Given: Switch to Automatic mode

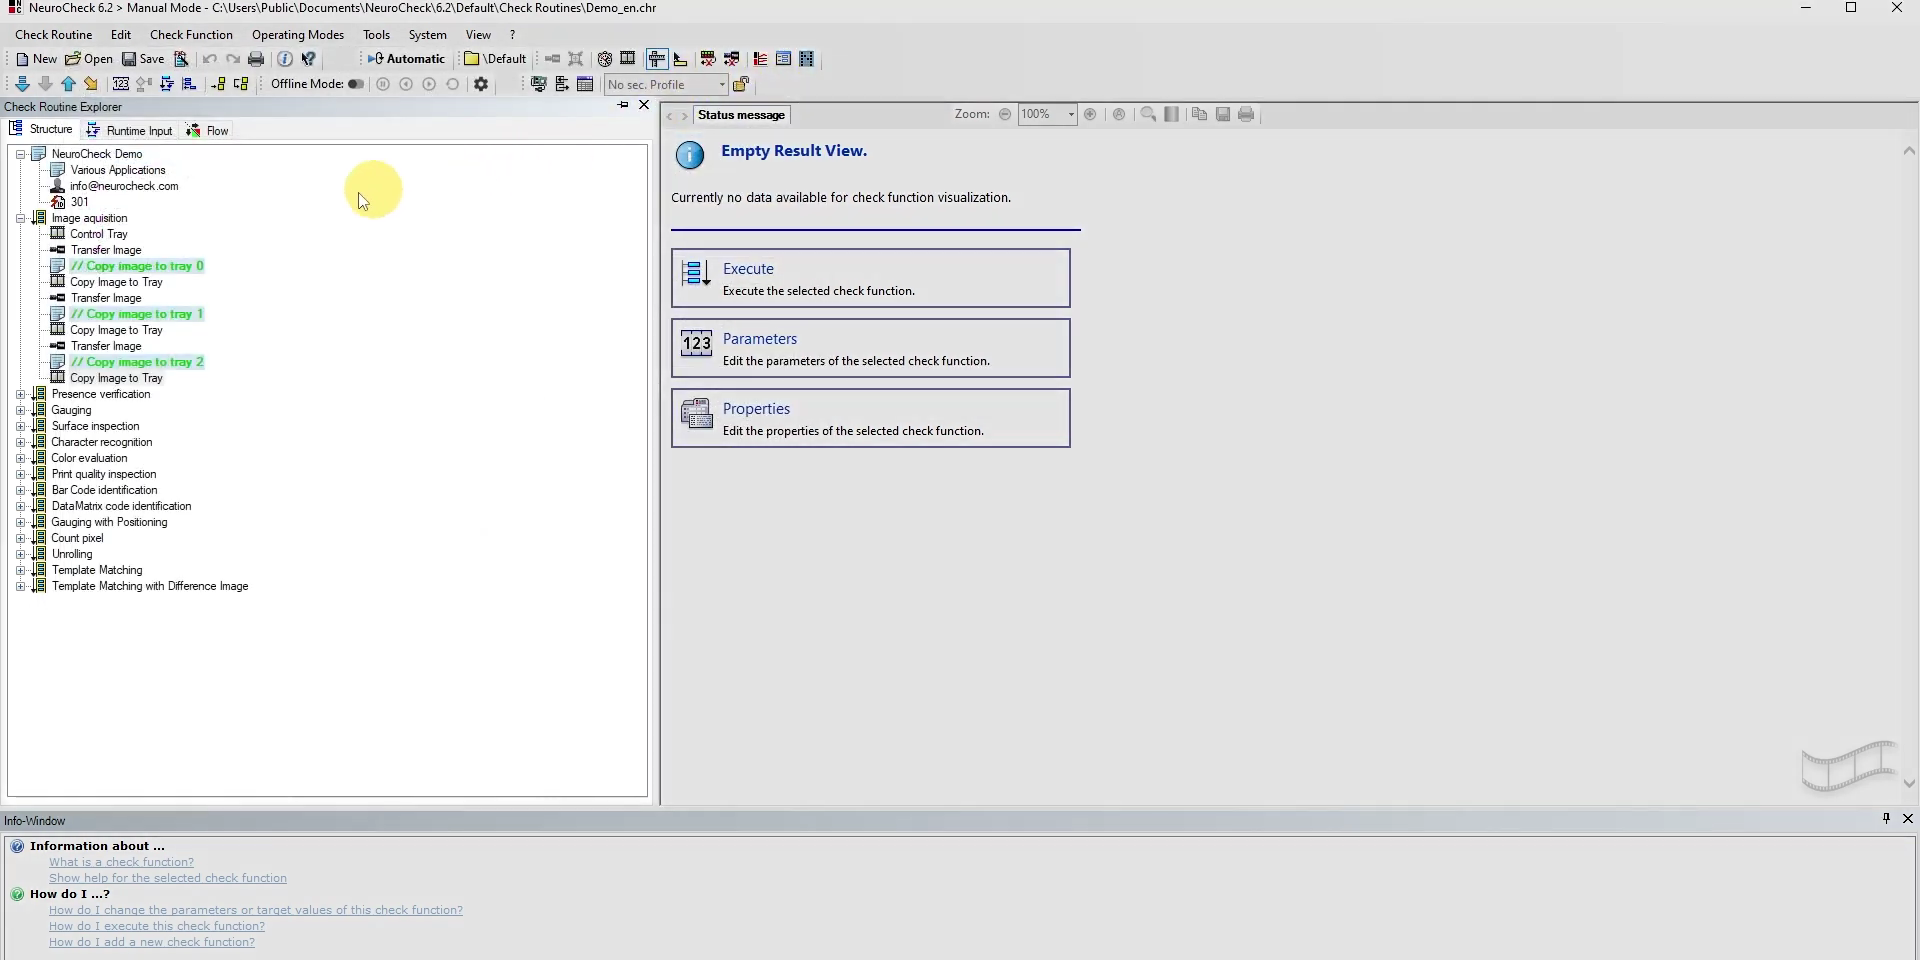Looking at the screenshot, I should [x=406, y=59].
